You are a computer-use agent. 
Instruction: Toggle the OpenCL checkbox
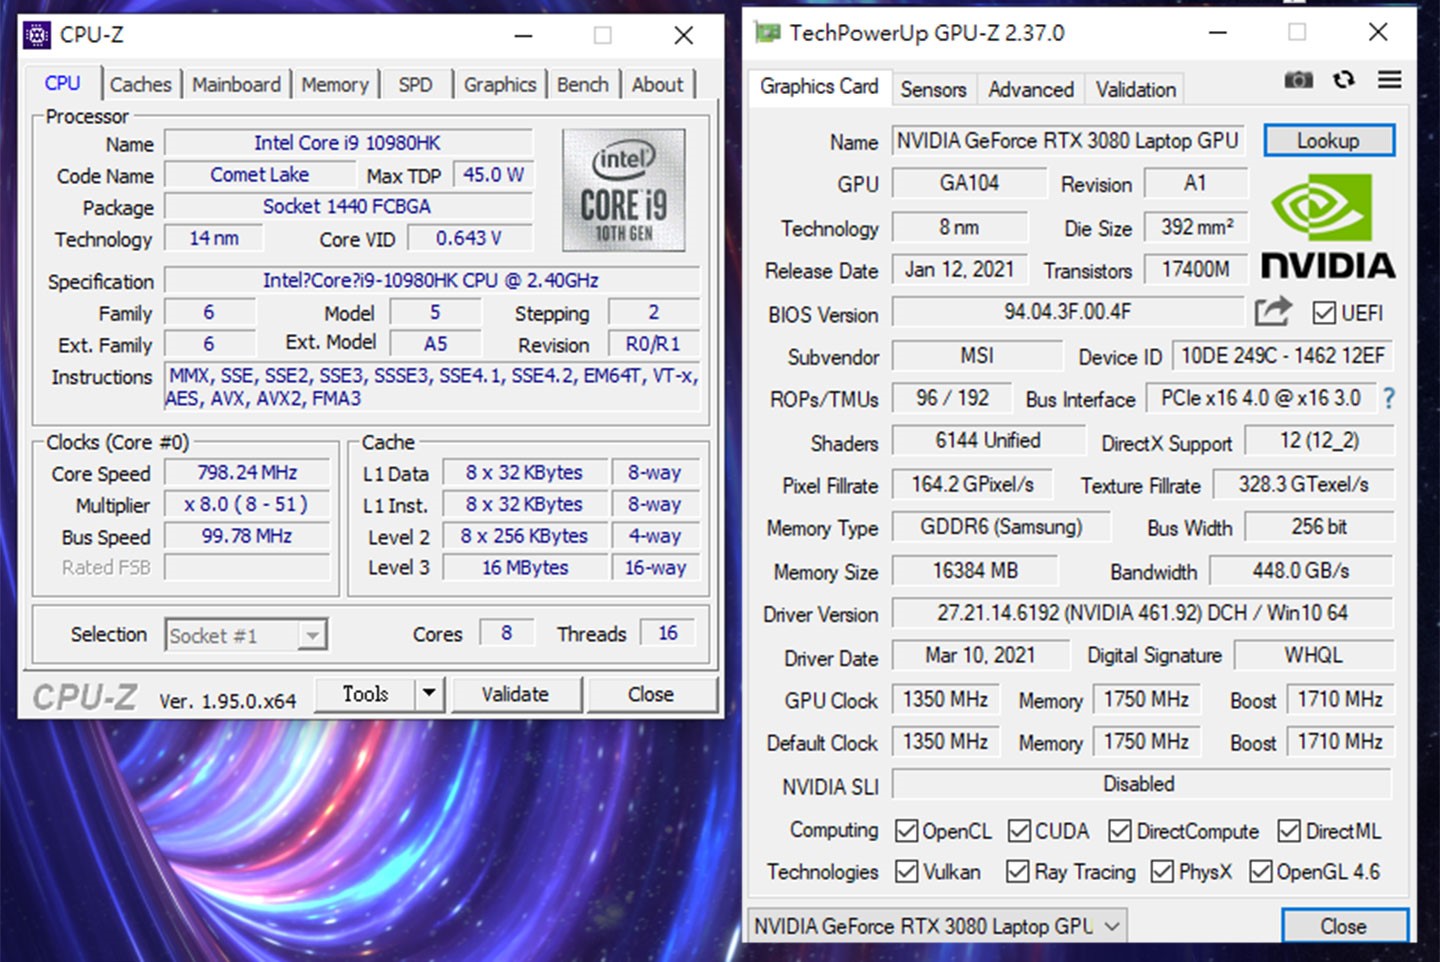pyautogui.click(x=907, y=831)
